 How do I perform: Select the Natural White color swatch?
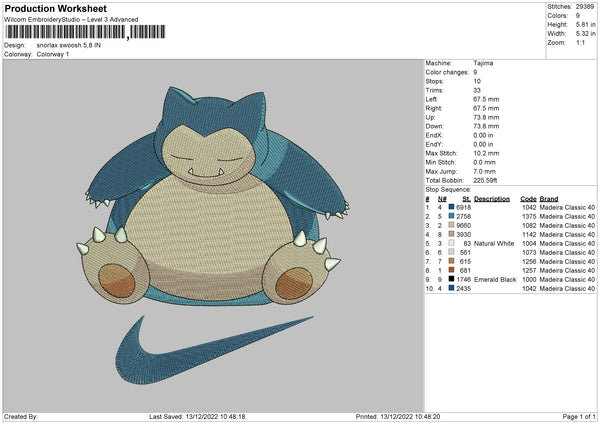[451, 243]
